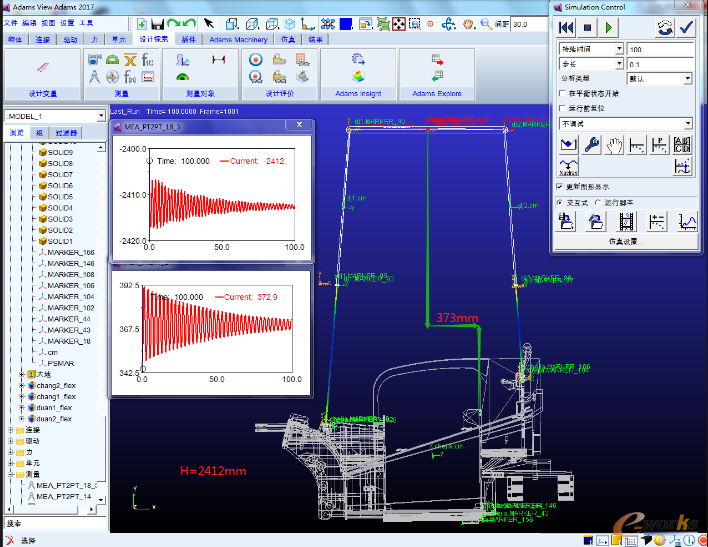Expand the 大地 ground tree node
The width and height of the screenshot is (708, 547).
(22, 374)
